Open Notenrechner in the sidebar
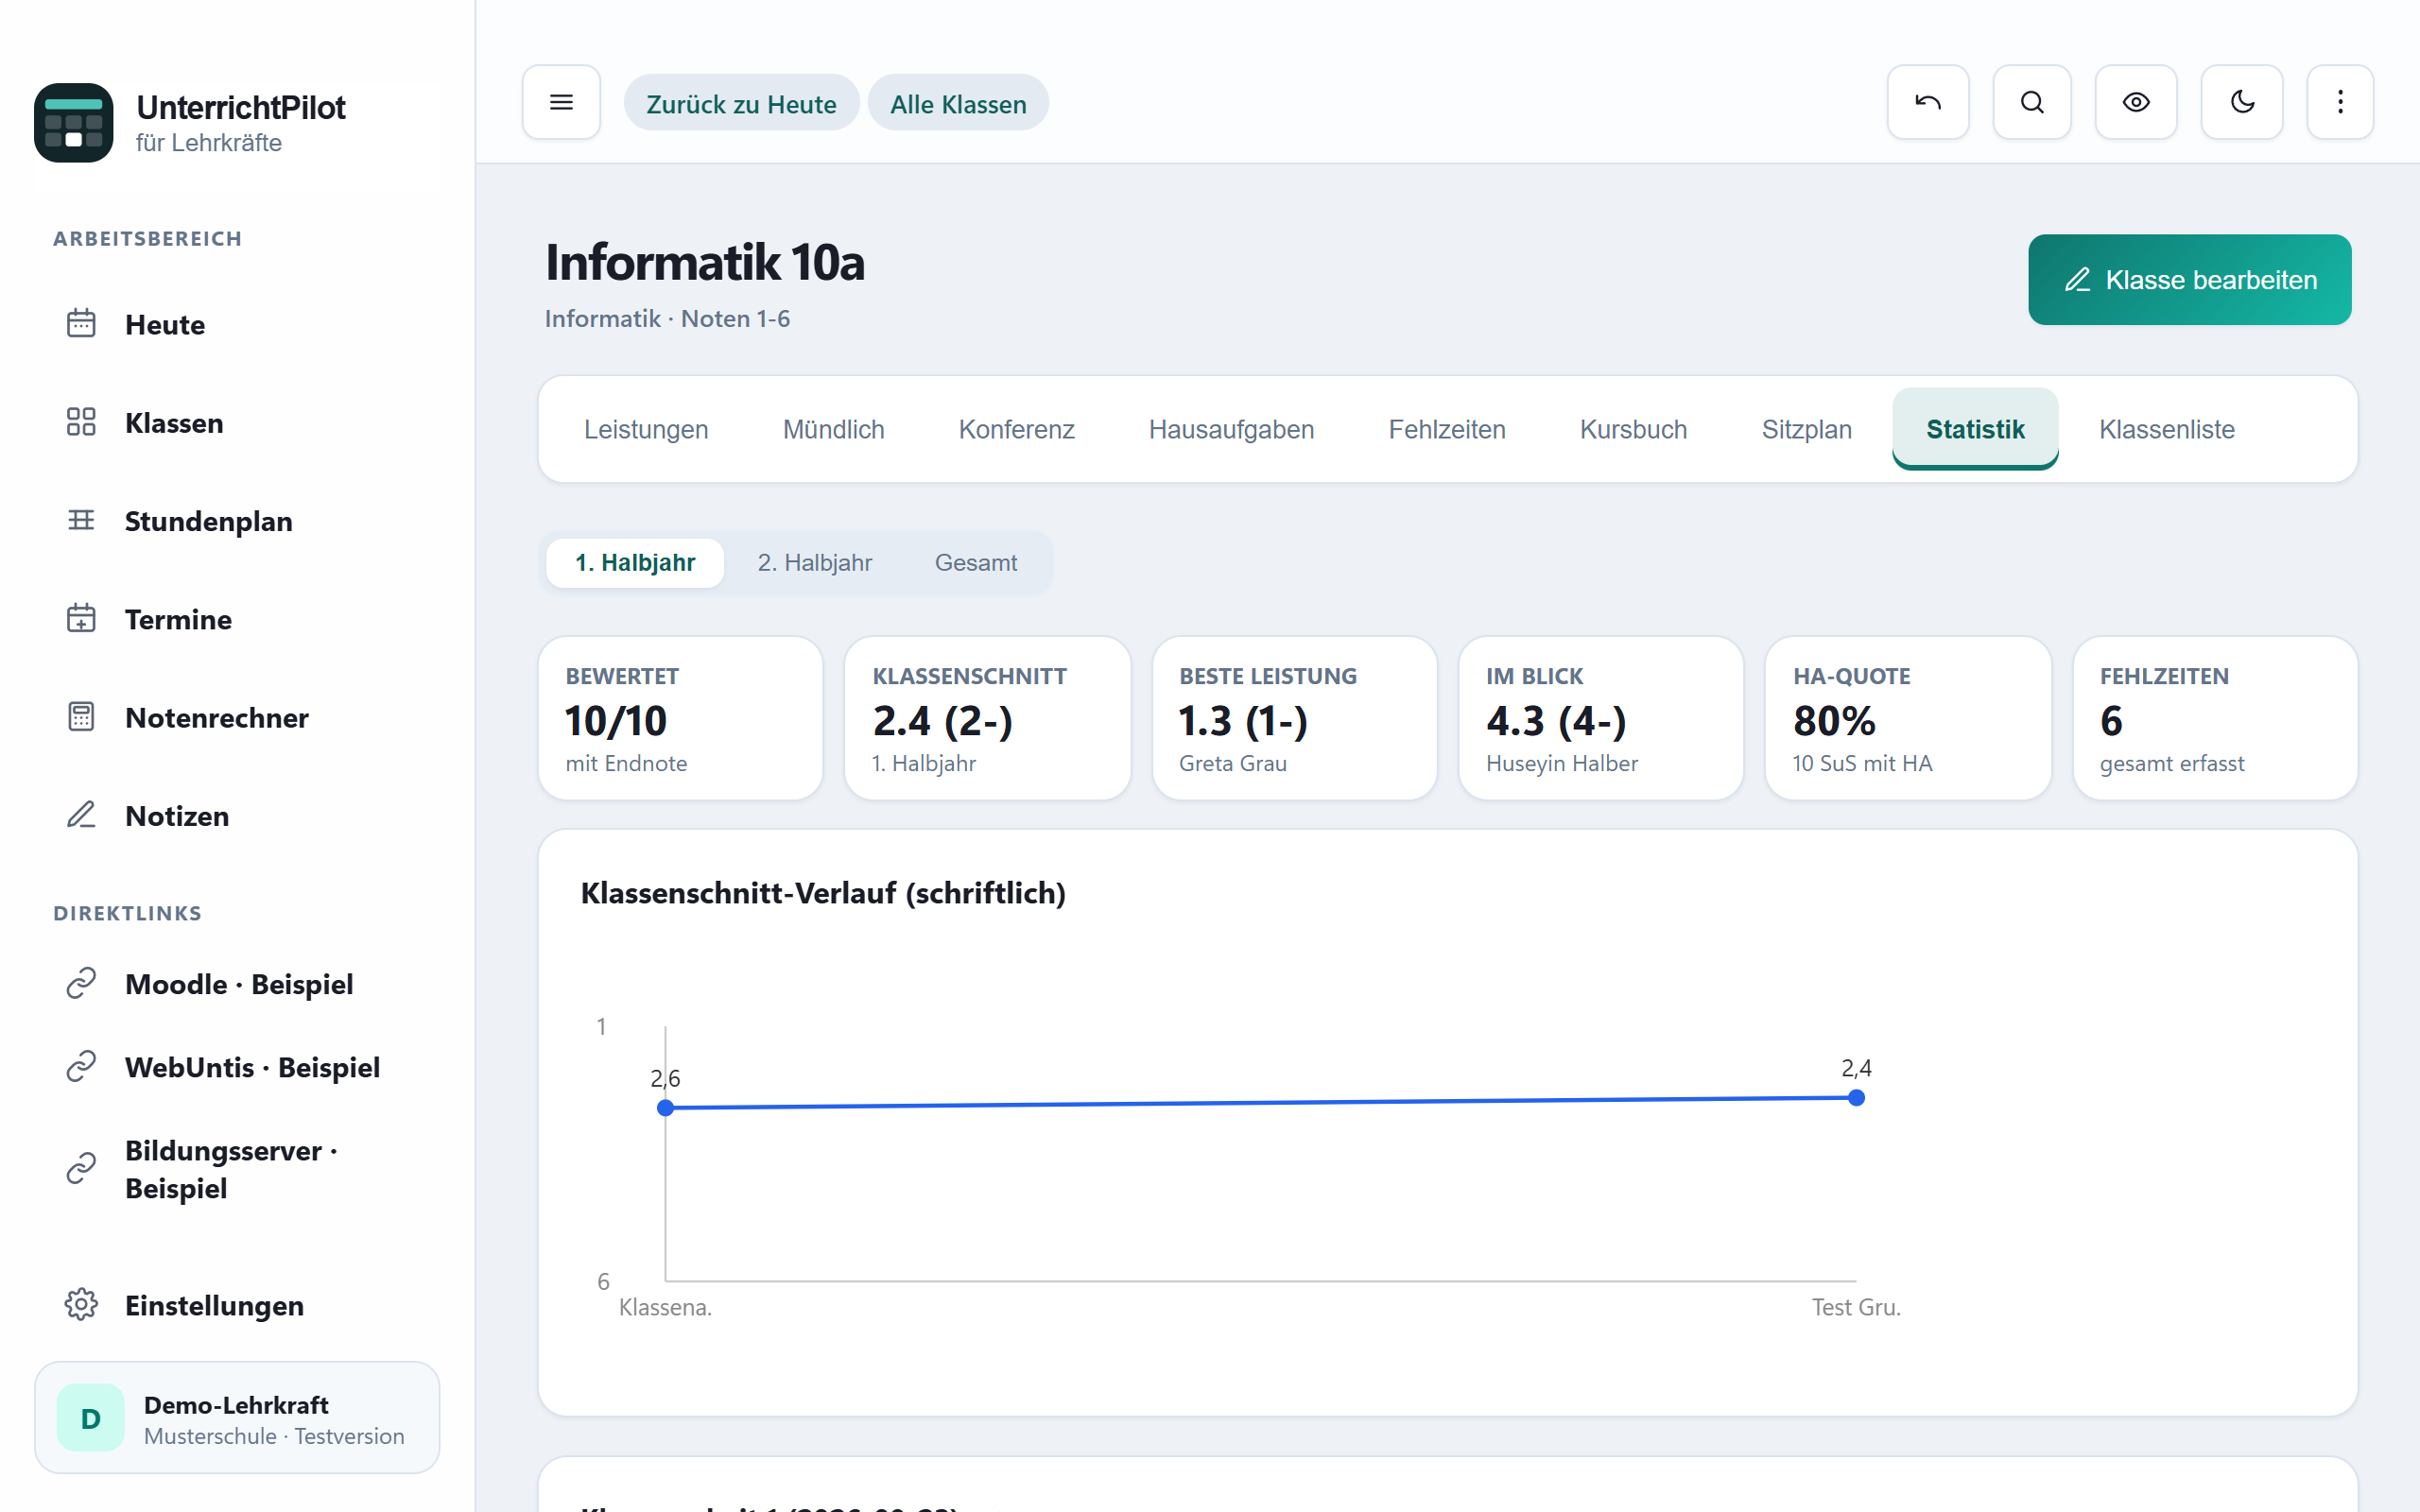The image size is (2420, 1512). [237, 718]
